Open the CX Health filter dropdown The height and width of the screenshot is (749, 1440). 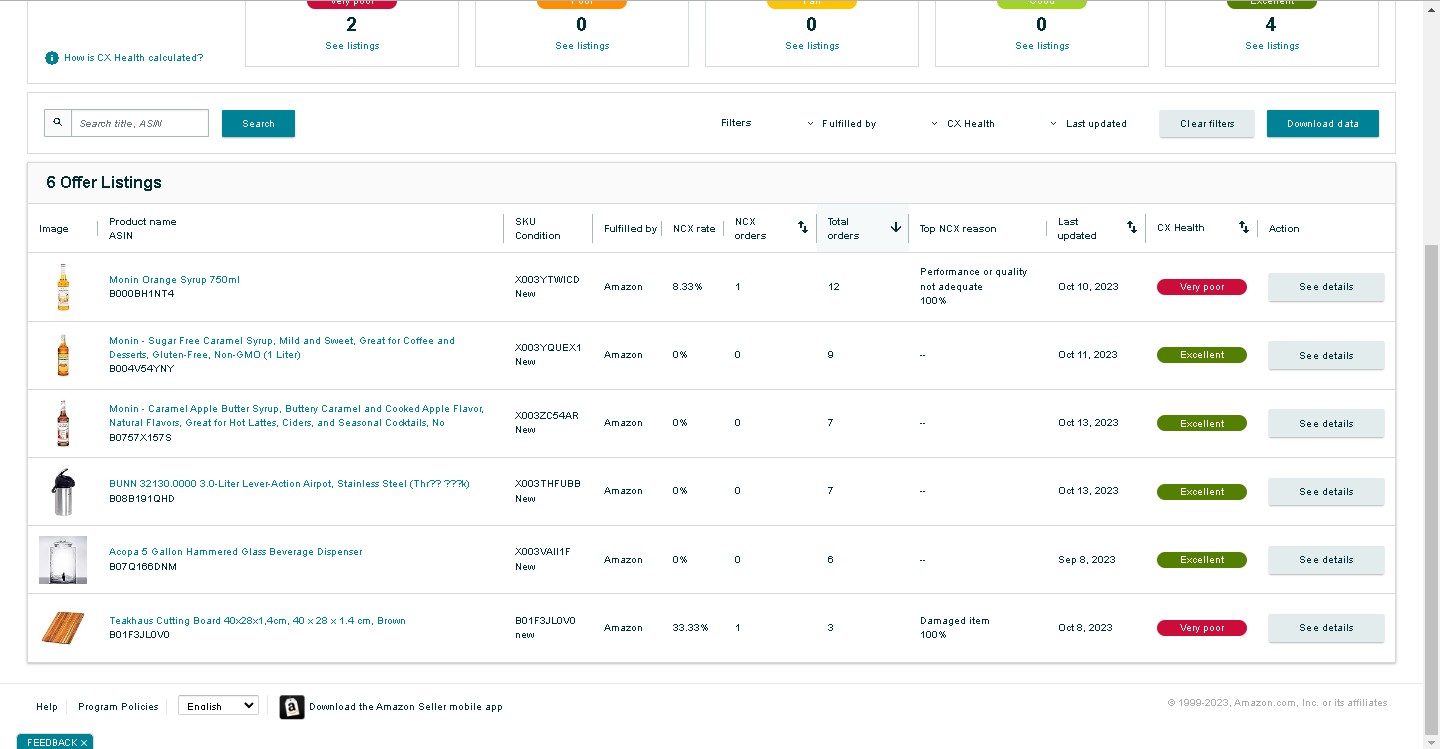tap(963, 124)
